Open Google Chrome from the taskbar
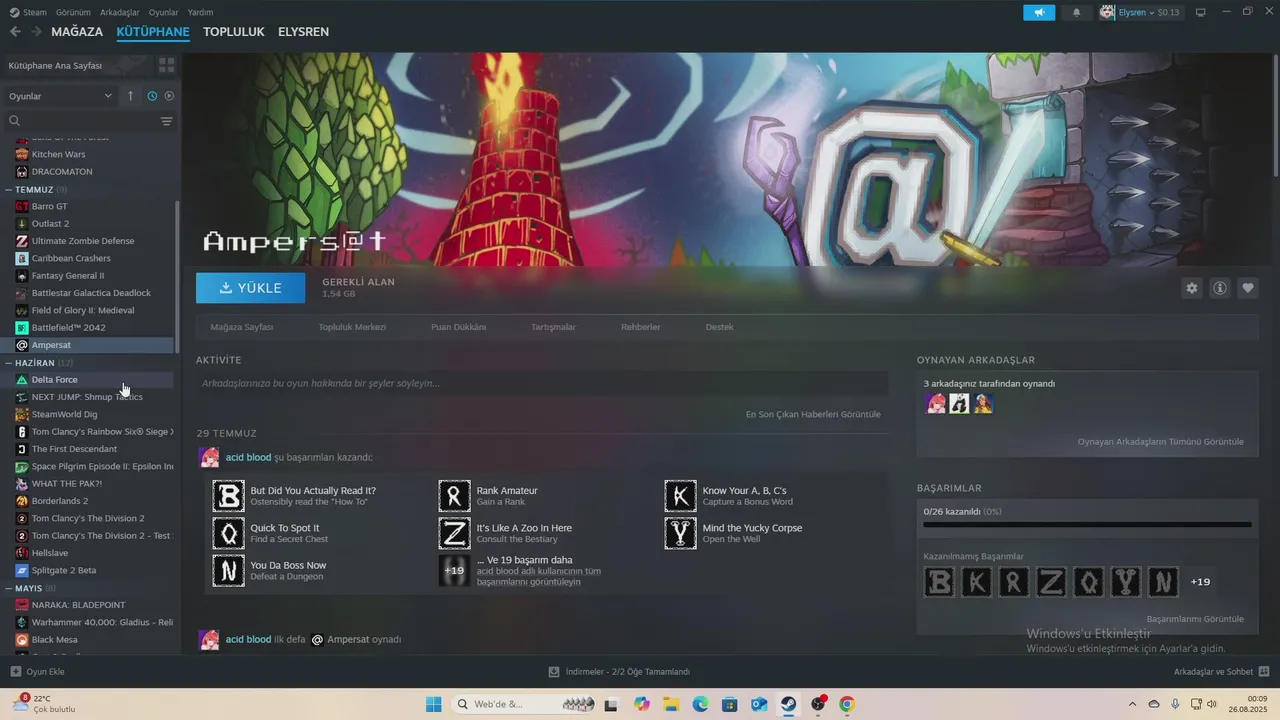 tap(847, 704)
